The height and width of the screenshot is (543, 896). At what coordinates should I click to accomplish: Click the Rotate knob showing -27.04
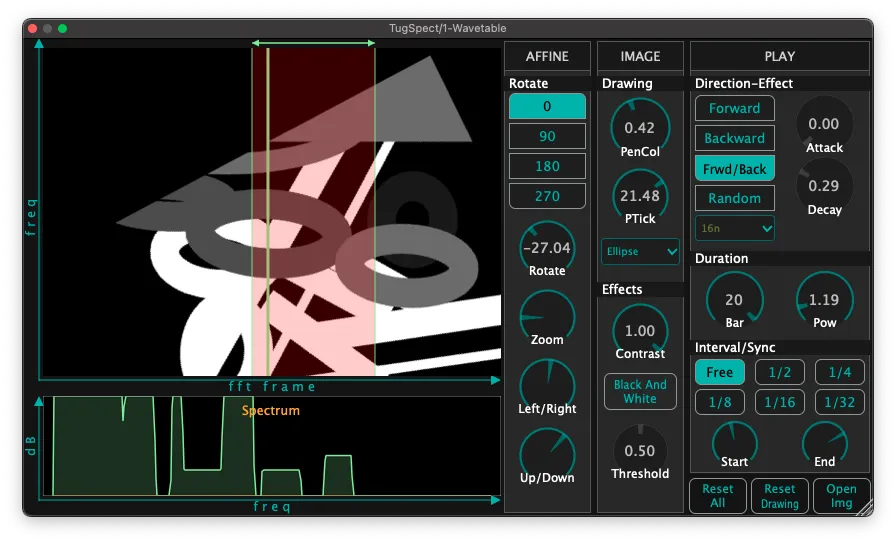tap(547, 247)
